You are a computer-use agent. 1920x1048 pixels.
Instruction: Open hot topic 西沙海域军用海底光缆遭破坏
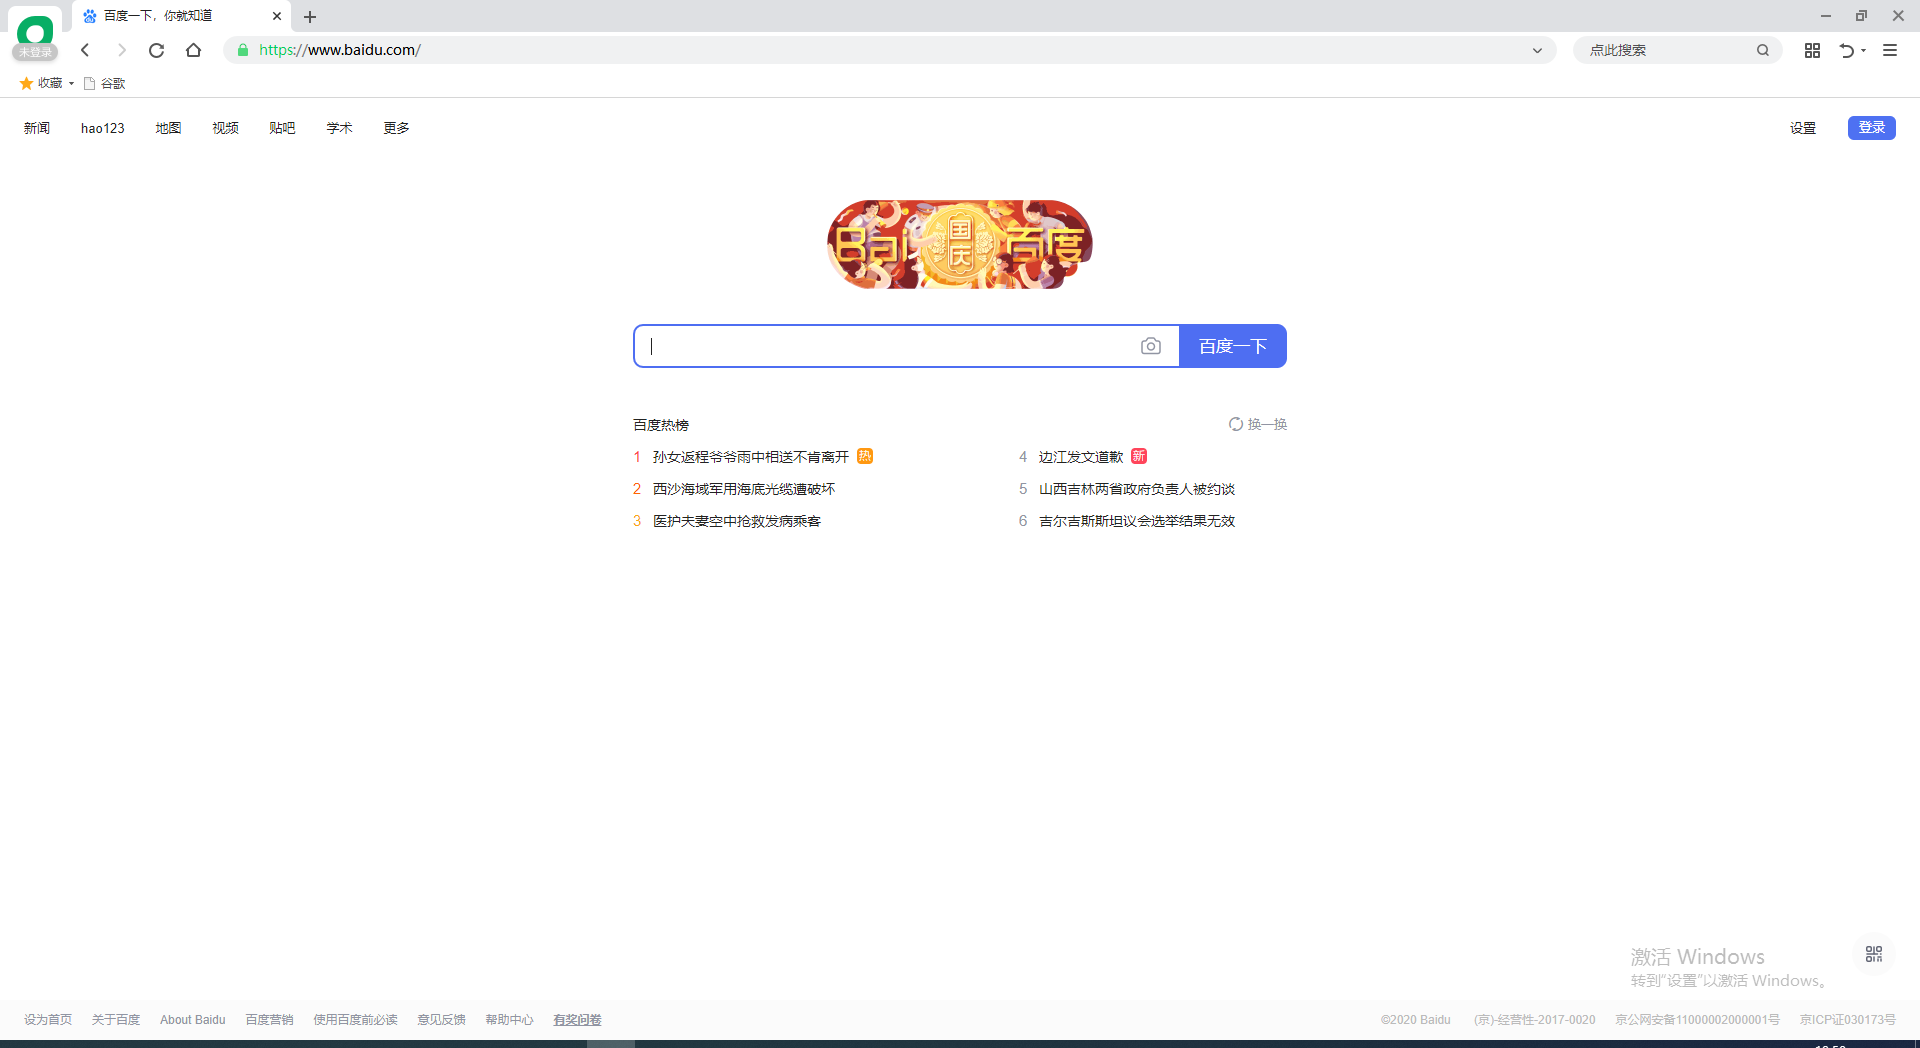point(743,489)
